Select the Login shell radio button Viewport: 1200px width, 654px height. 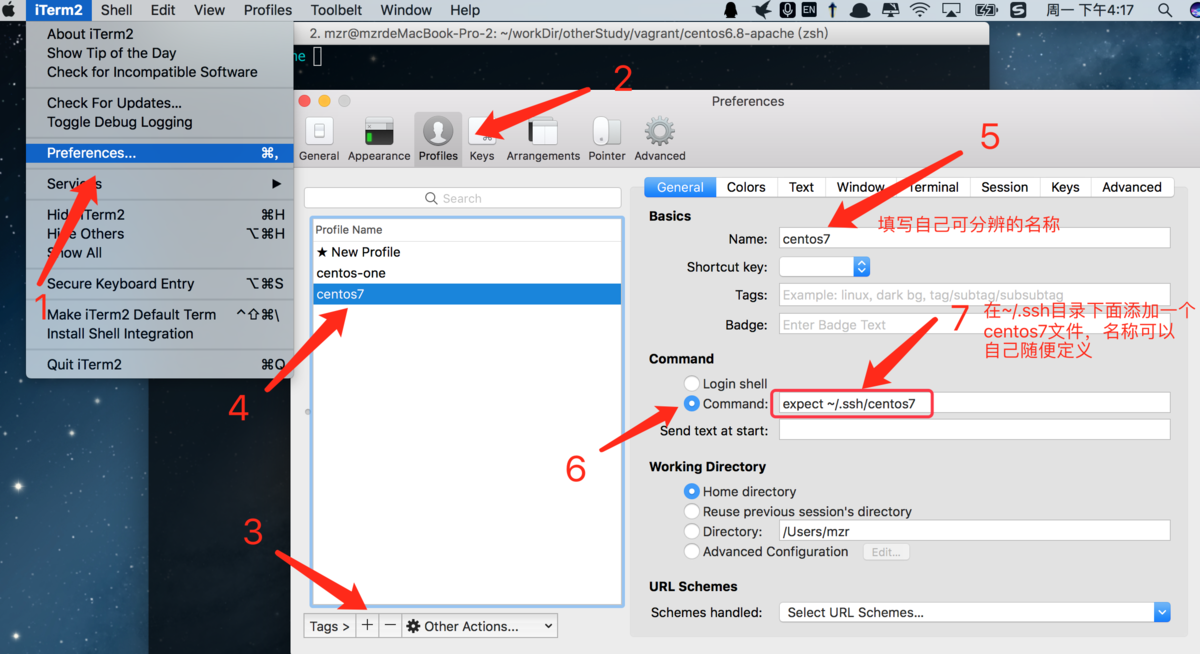[692, 383]
